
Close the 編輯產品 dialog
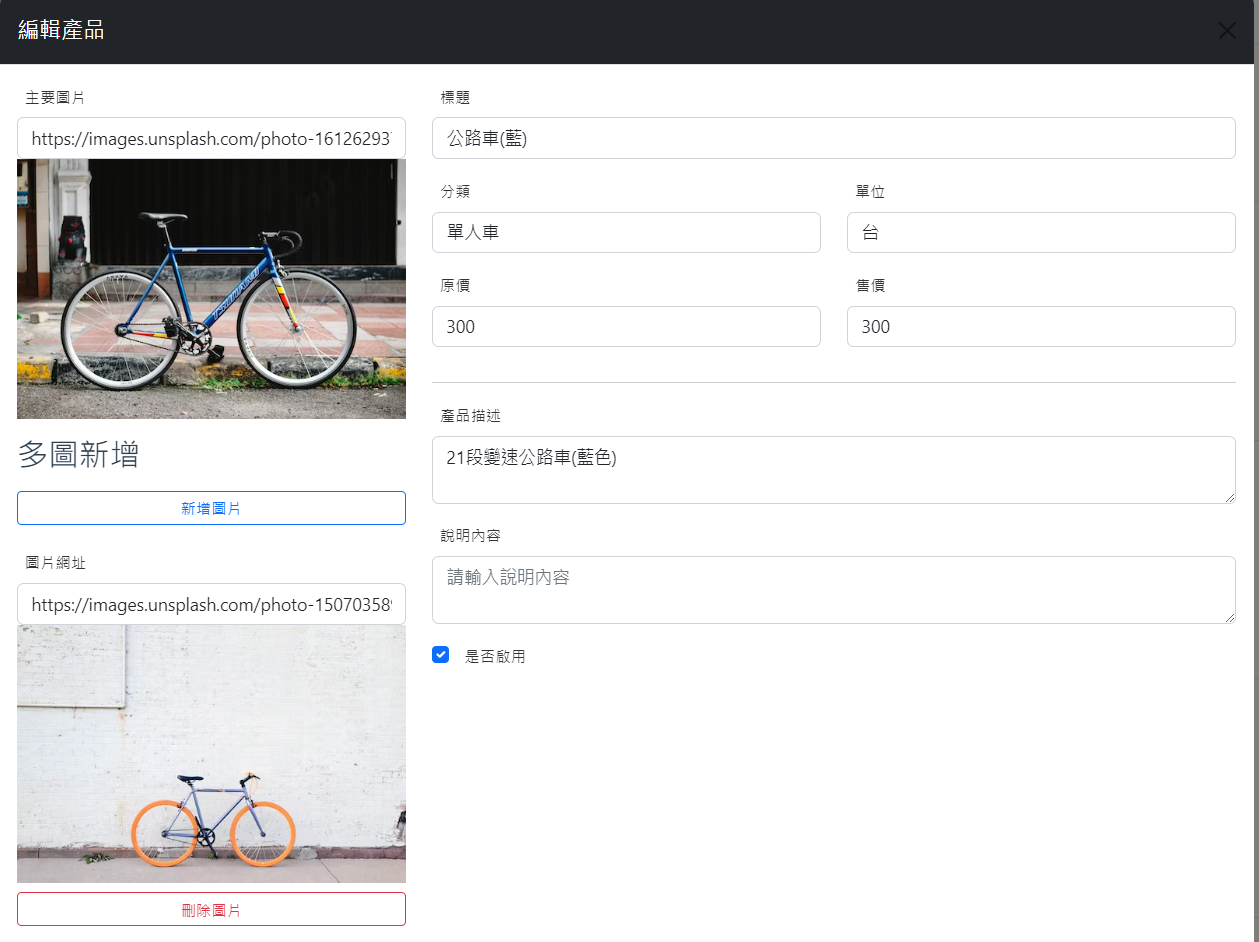pyautogui.click(x=1227, y=30)
